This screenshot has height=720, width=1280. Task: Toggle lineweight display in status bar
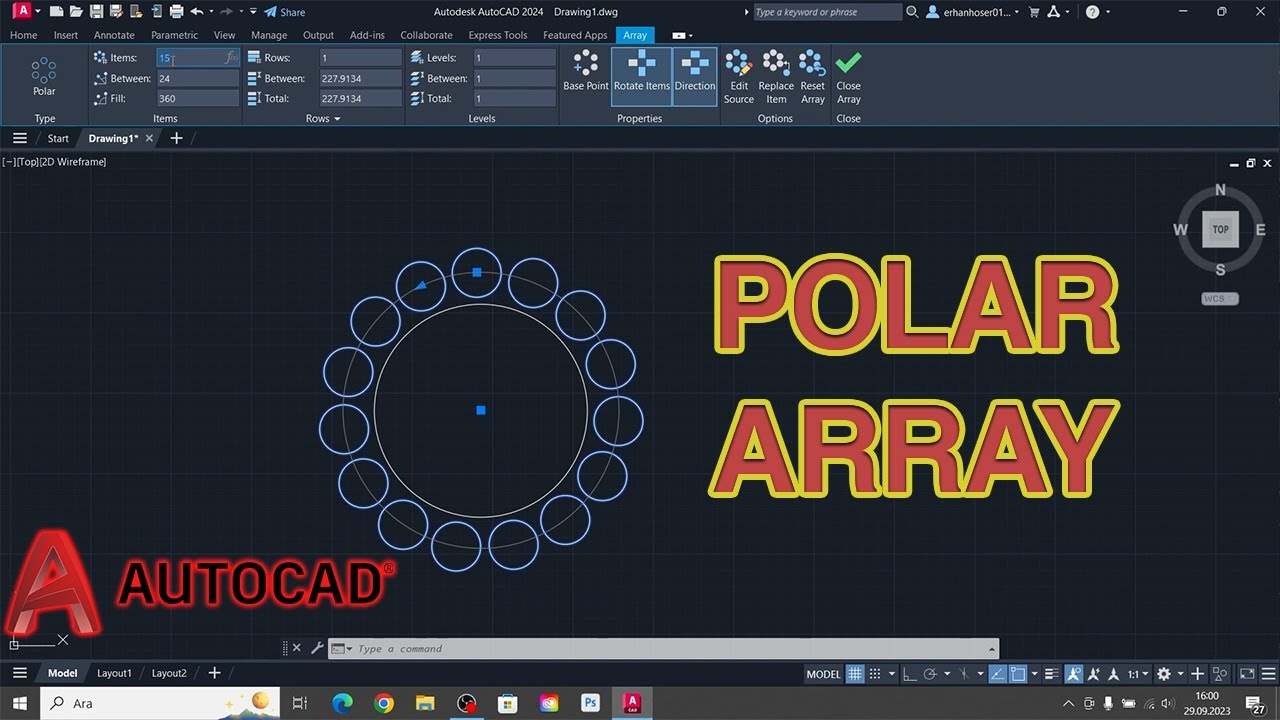1052,674
